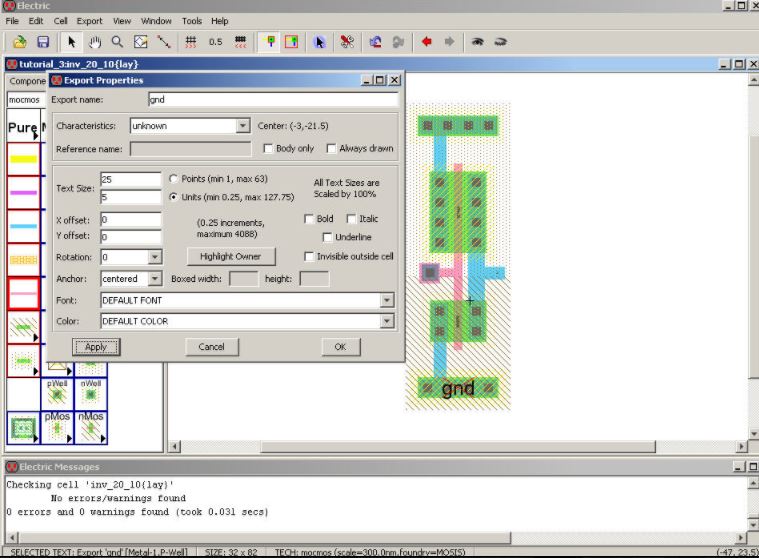Image resolution: width=759 pixels, height=558 pixels.
Task: Open the Characteristics dropdown
Action: click(242, 126)
